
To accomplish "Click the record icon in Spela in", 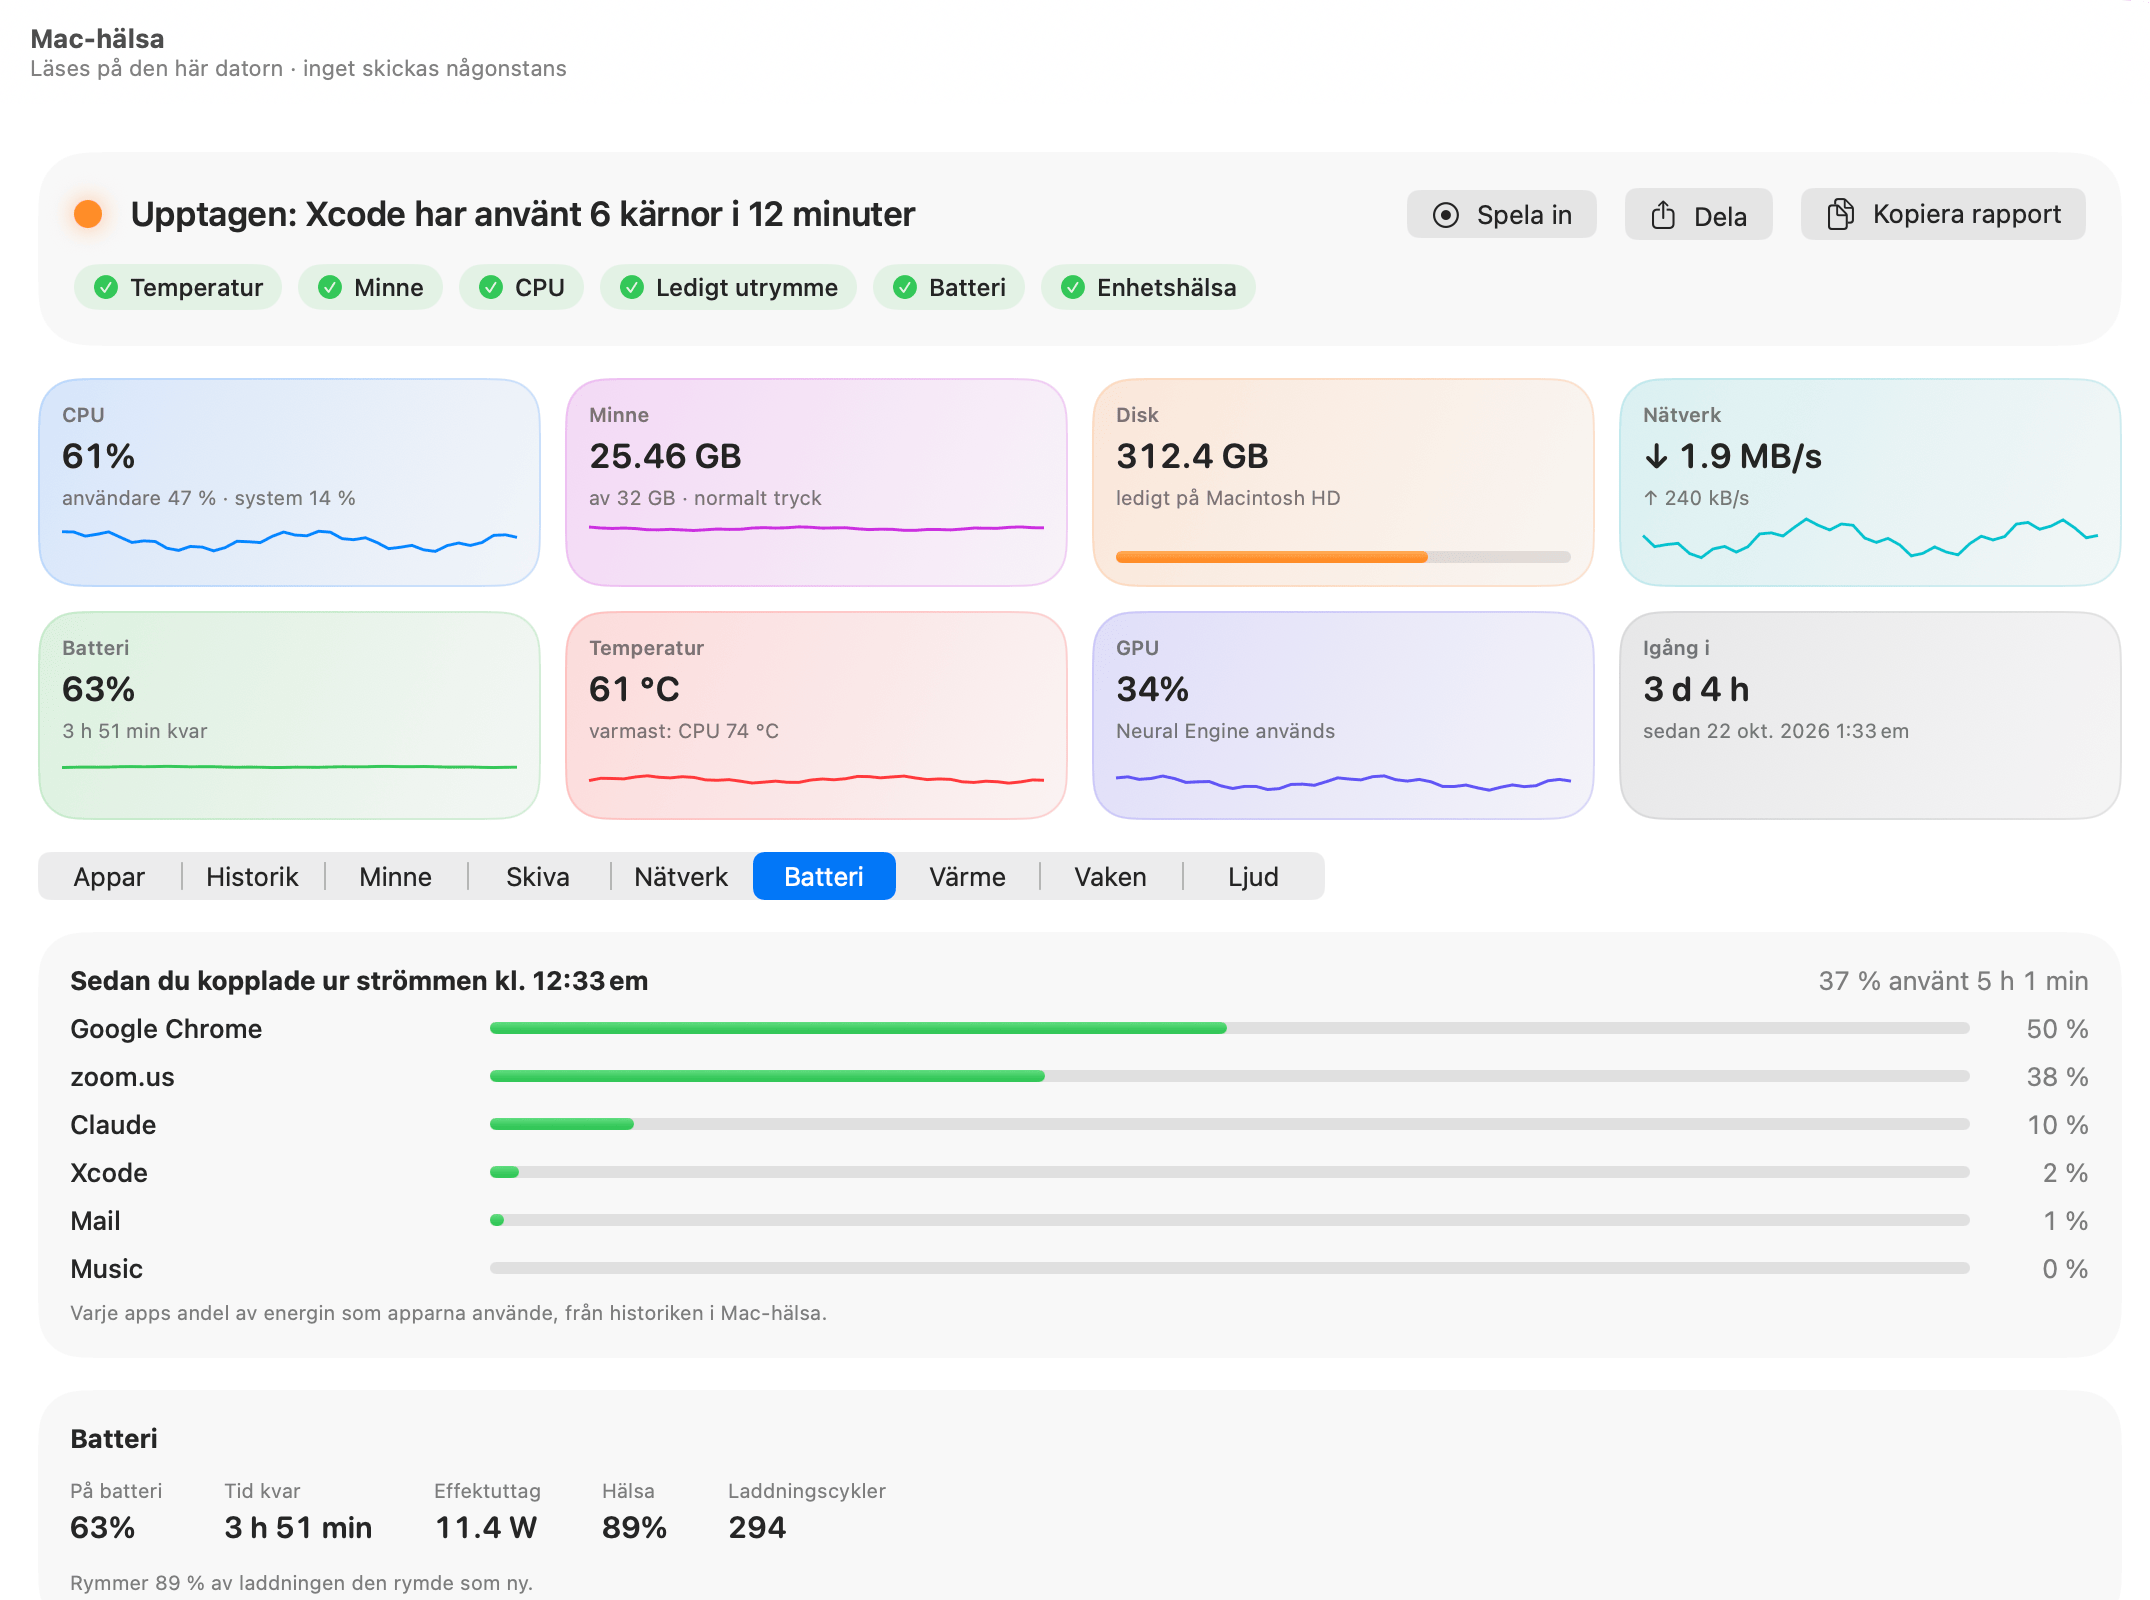I will (x=1445, y=215).
